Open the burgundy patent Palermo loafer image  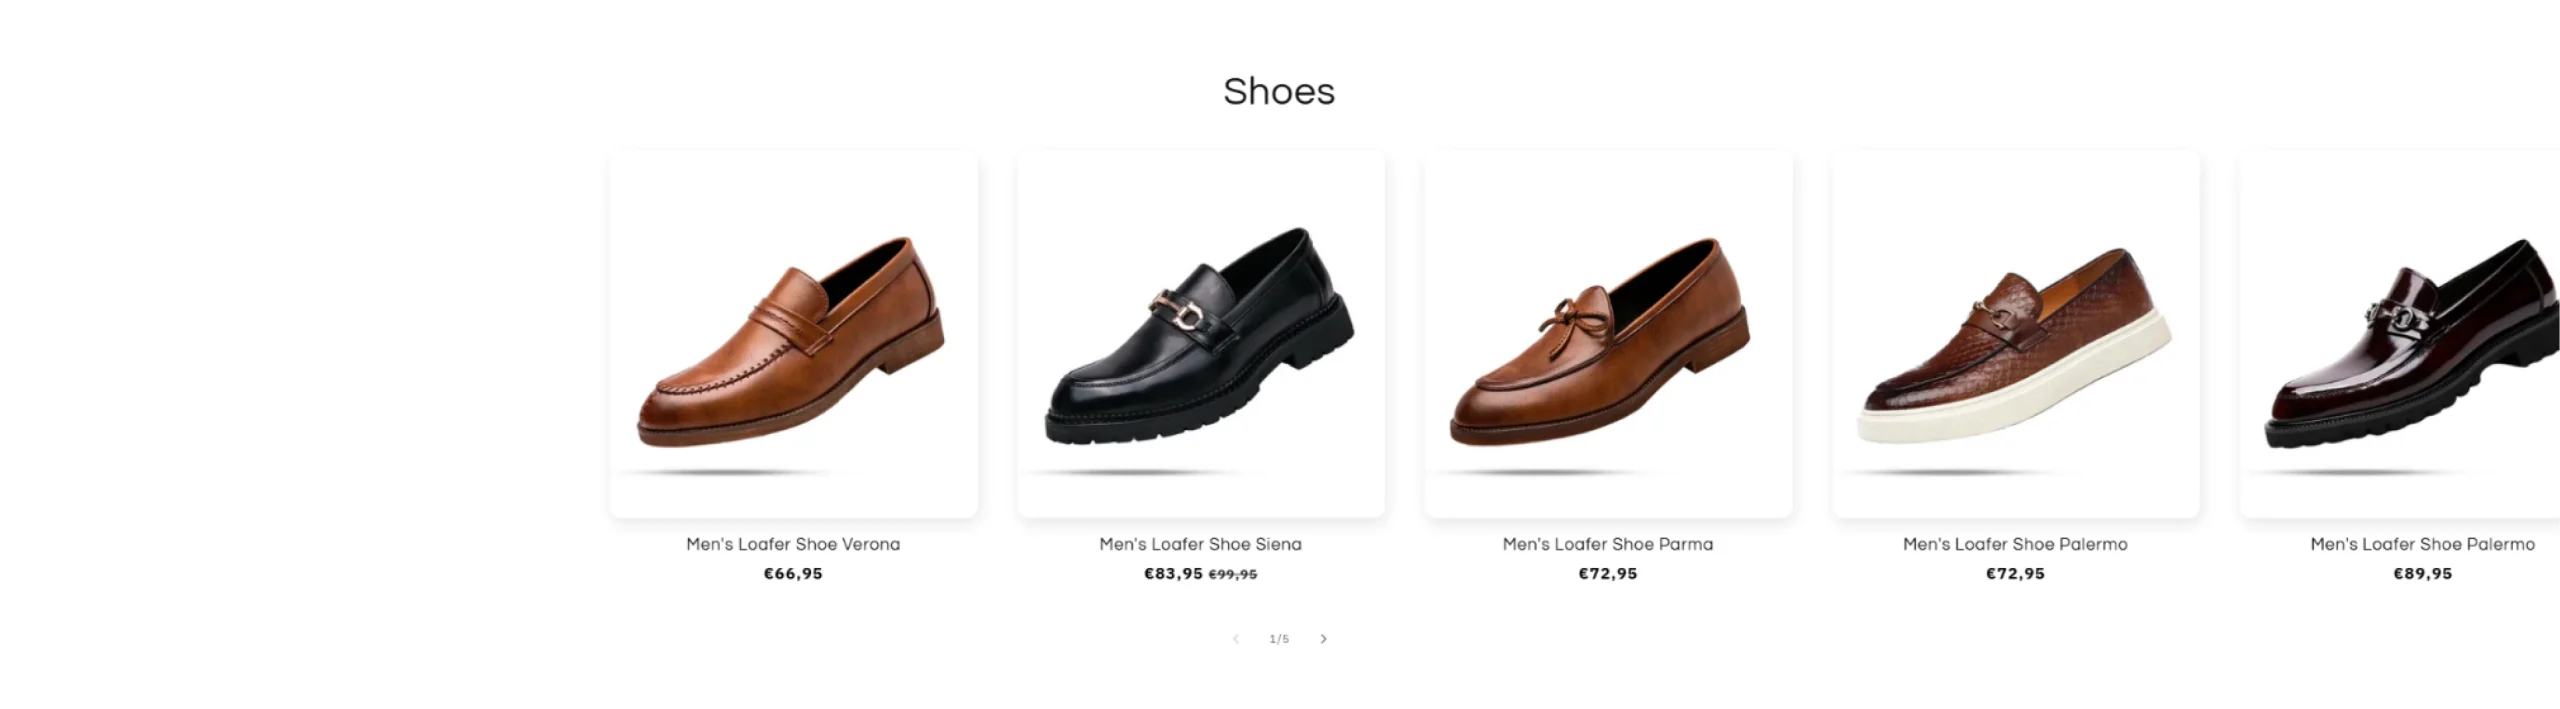[2410, 334]
